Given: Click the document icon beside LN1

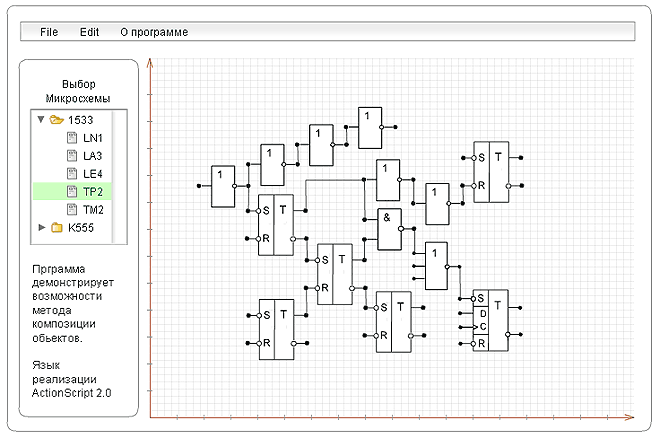Looking at the screenshot, I should click(72, 137).
